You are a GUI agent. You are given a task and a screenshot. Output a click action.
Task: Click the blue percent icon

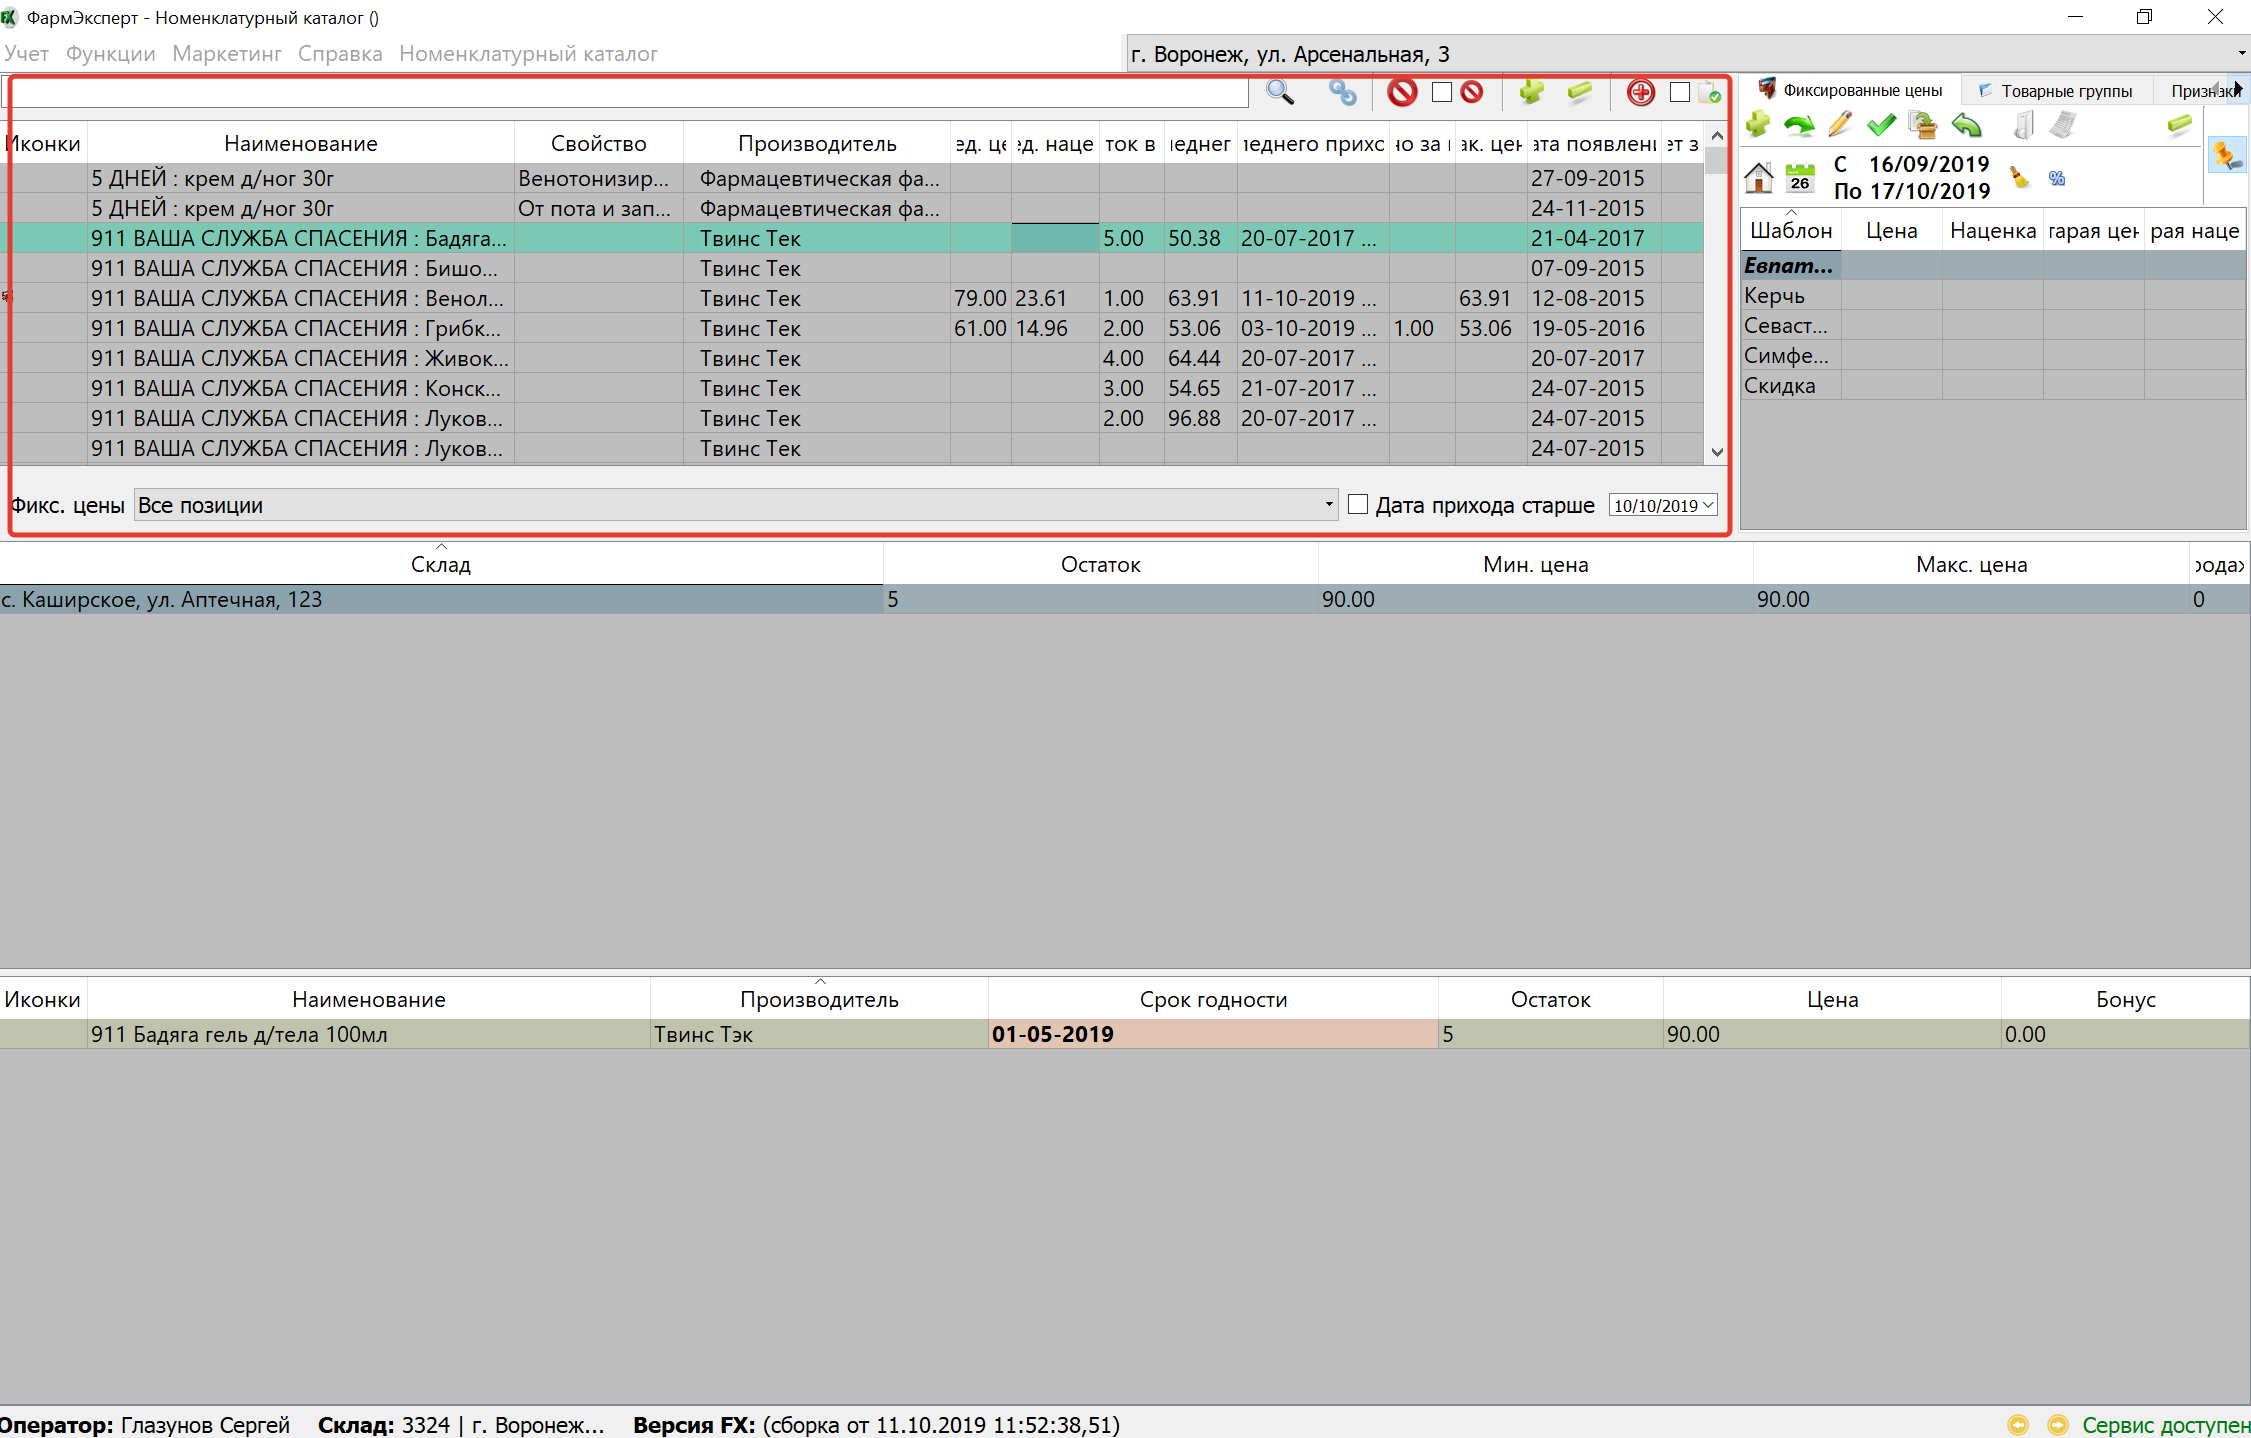tap(2056, 179)
